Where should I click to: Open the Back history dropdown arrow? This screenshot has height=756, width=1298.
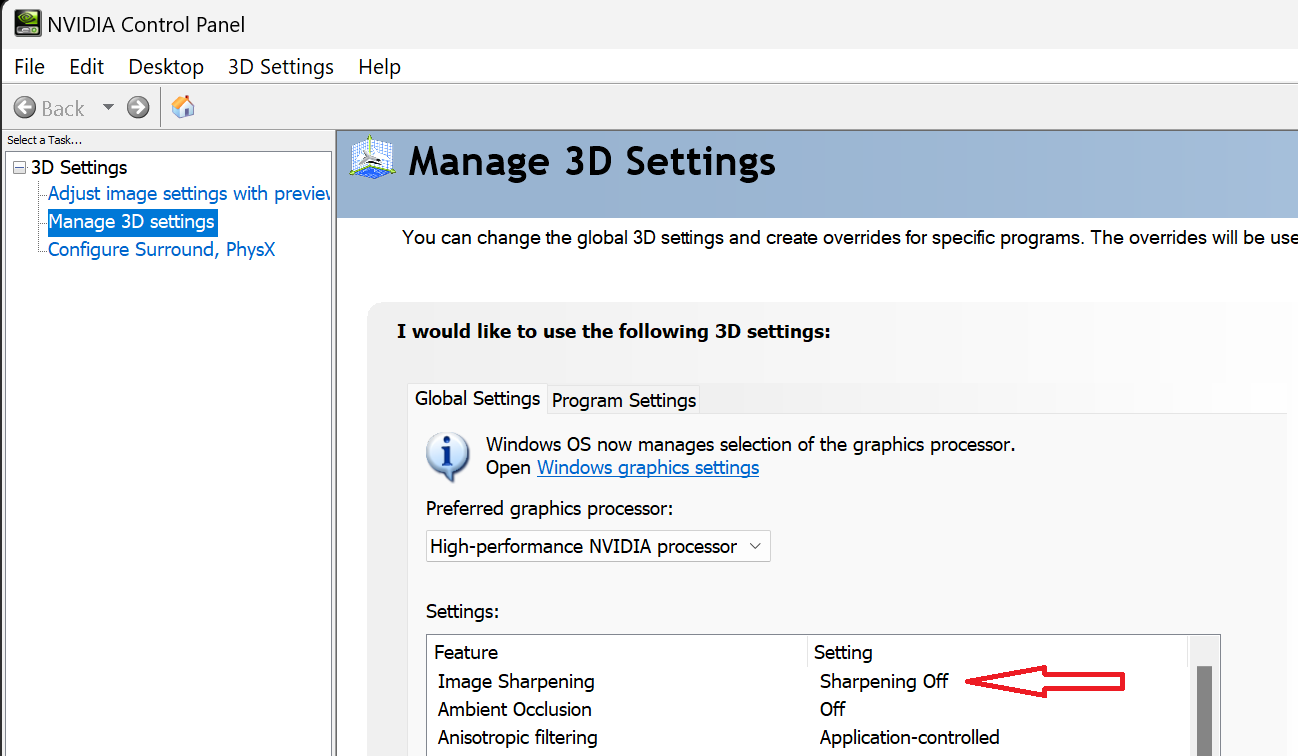(x=108, y=107)
